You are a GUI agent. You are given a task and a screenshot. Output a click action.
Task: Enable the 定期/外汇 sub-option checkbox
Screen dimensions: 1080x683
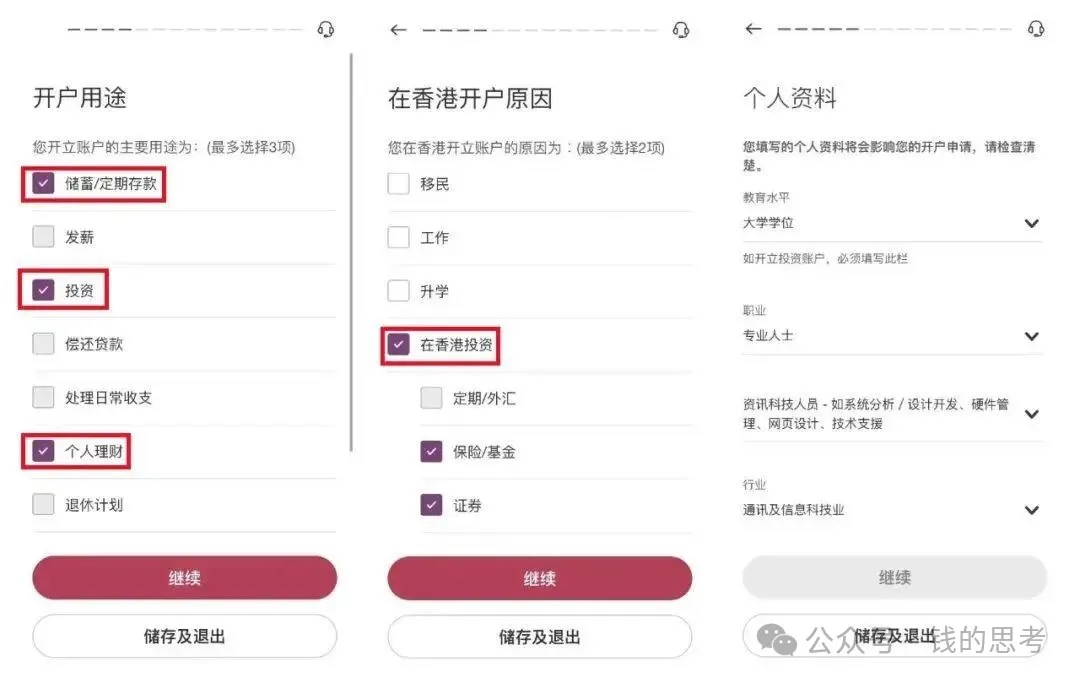pos(431,397)
